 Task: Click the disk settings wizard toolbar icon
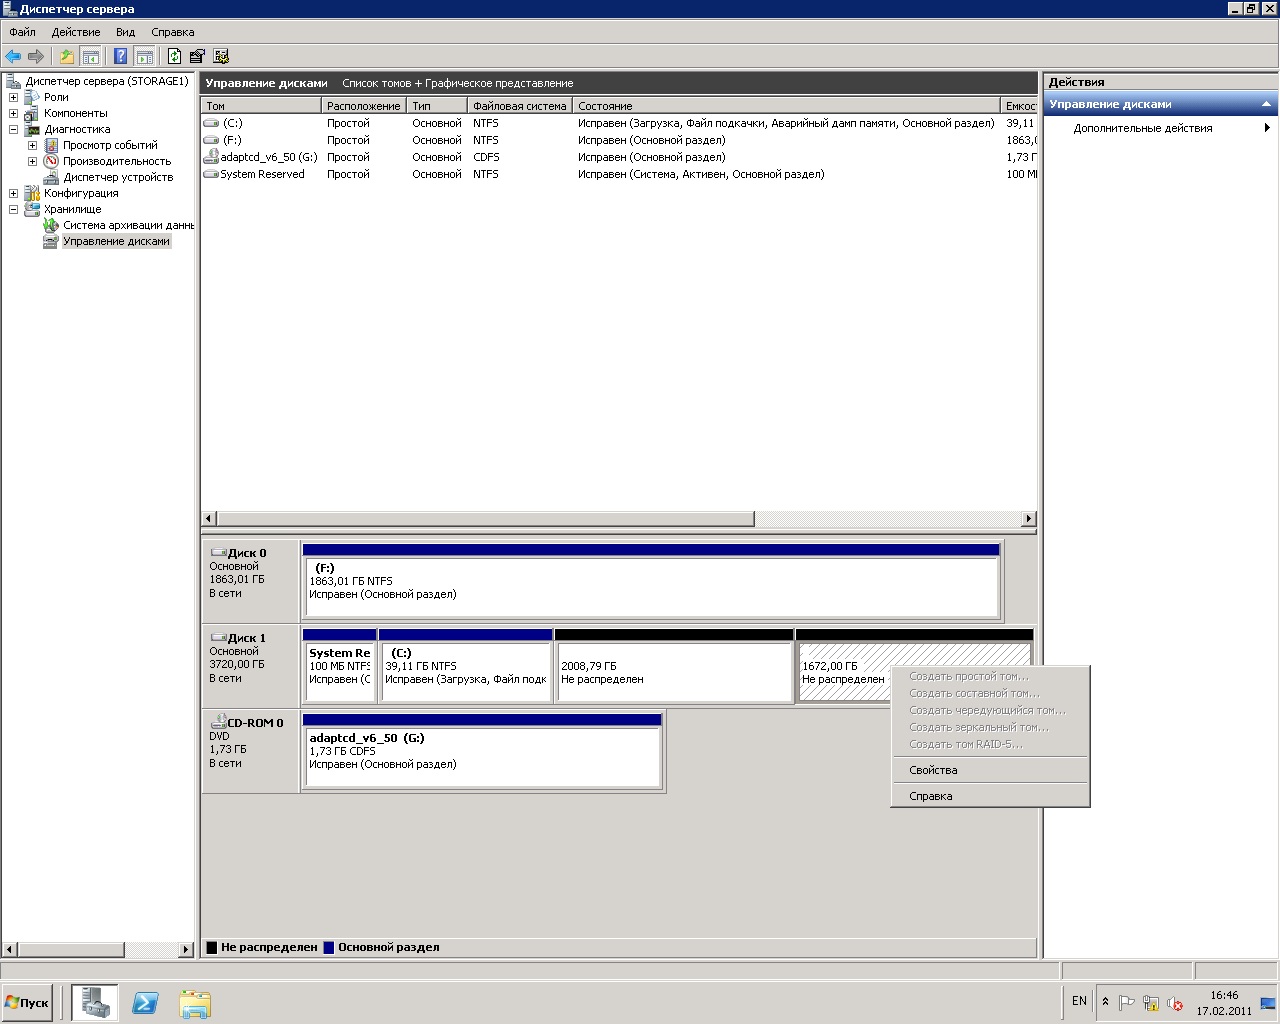click(x=221, y=56)
